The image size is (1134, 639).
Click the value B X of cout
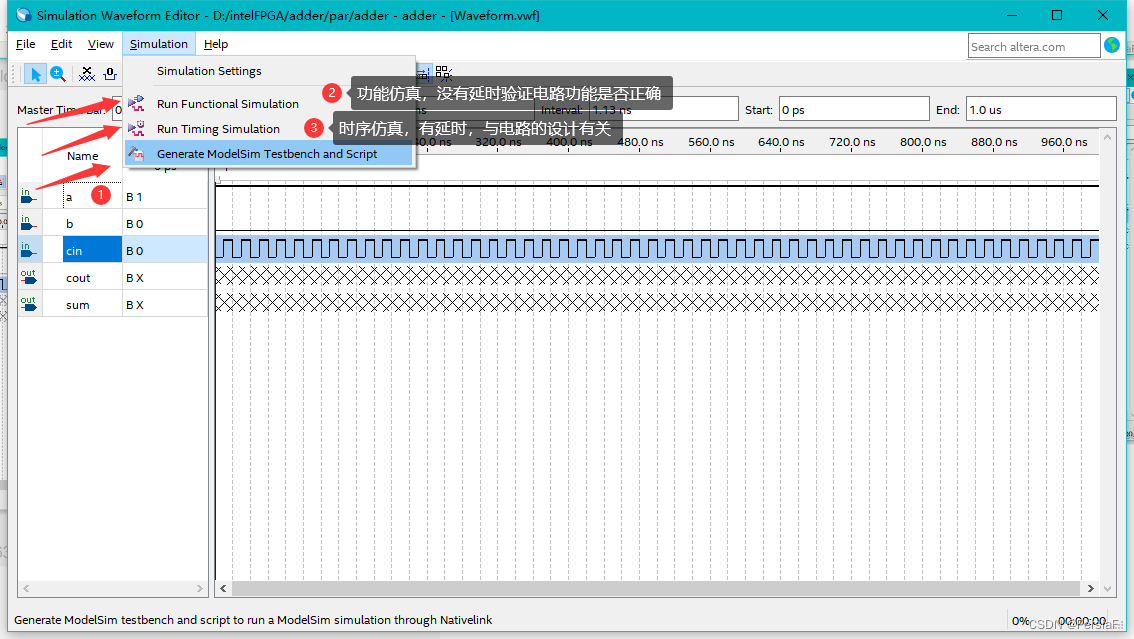(x=135, y=278)
